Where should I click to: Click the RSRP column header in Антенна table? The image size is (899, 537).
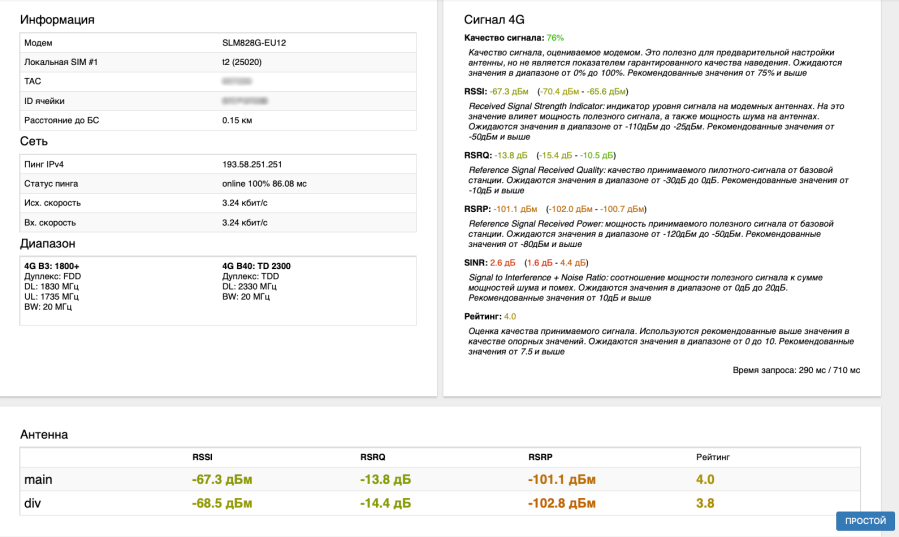click(541, 457)
